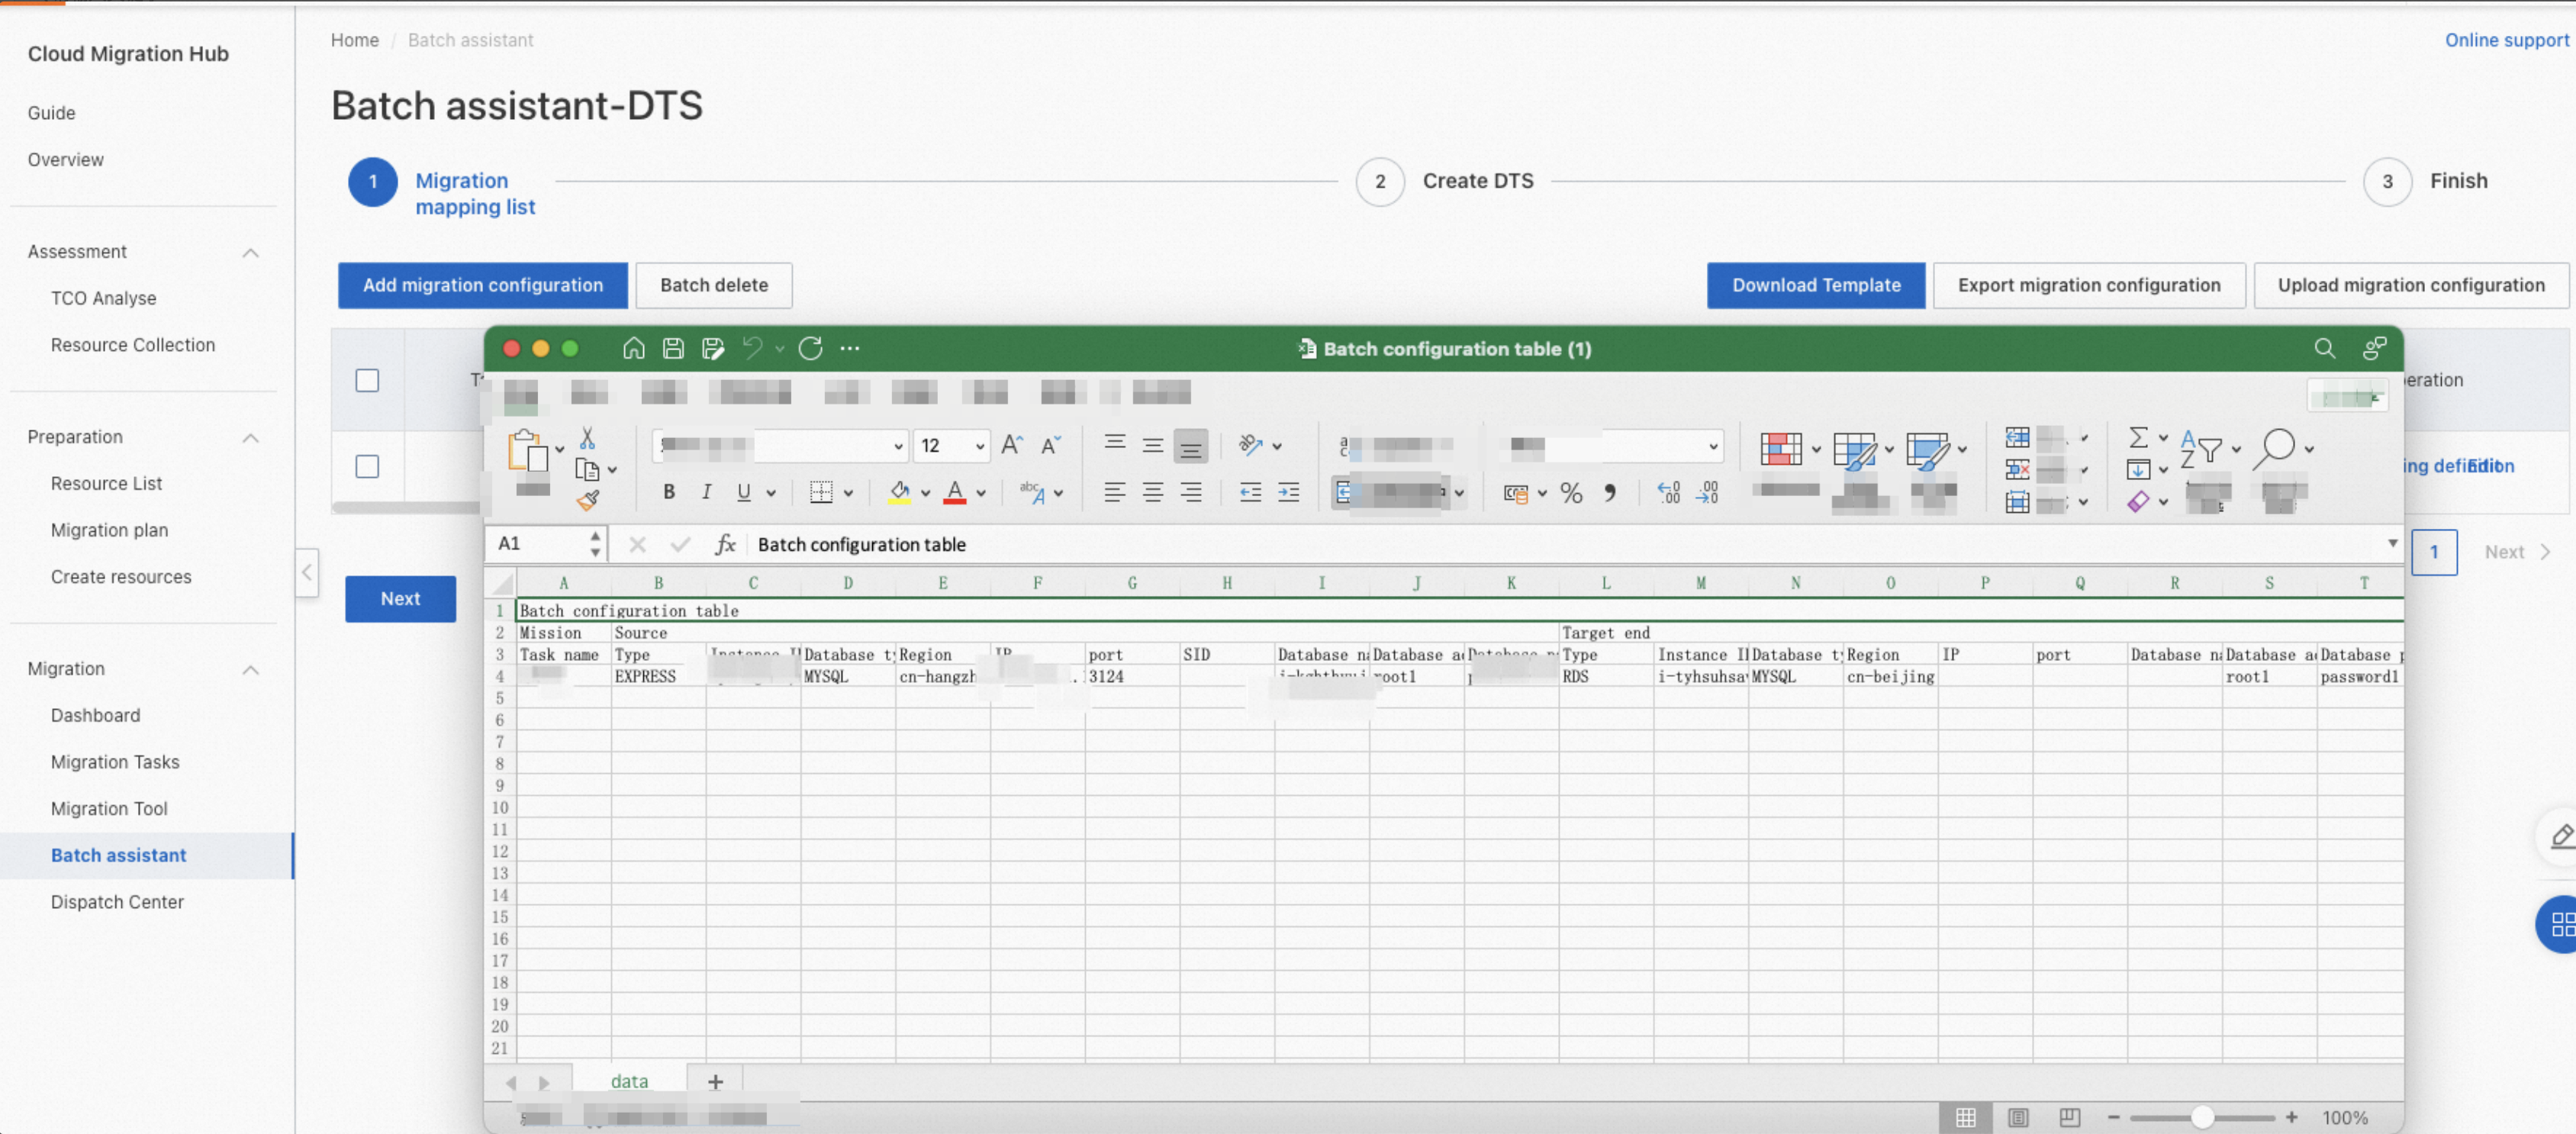Screen dimensions: 2576x1134
Task: Apply the yellow fill color bucket
Action: click(899, 492)
